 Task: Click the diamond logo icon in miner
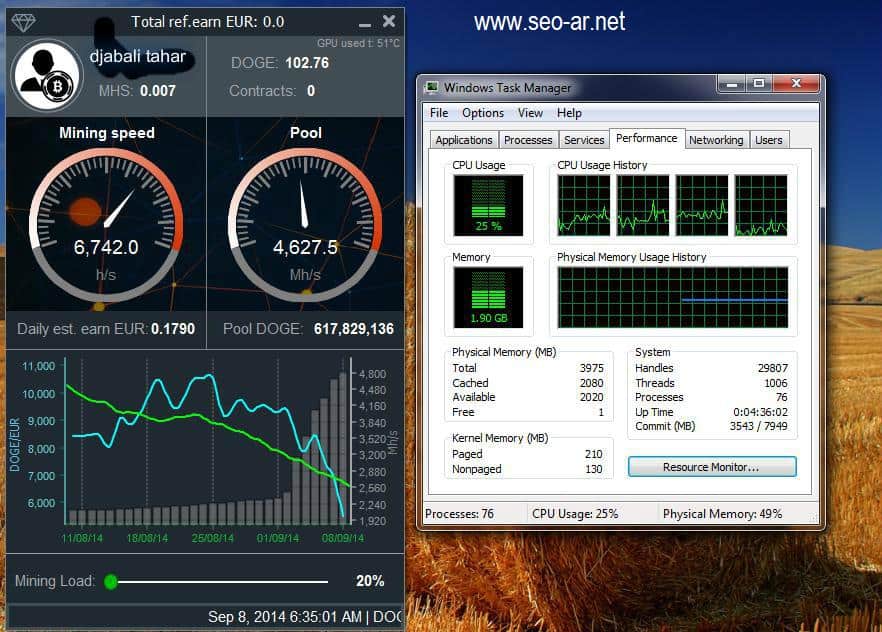click(x=24, y=22)
